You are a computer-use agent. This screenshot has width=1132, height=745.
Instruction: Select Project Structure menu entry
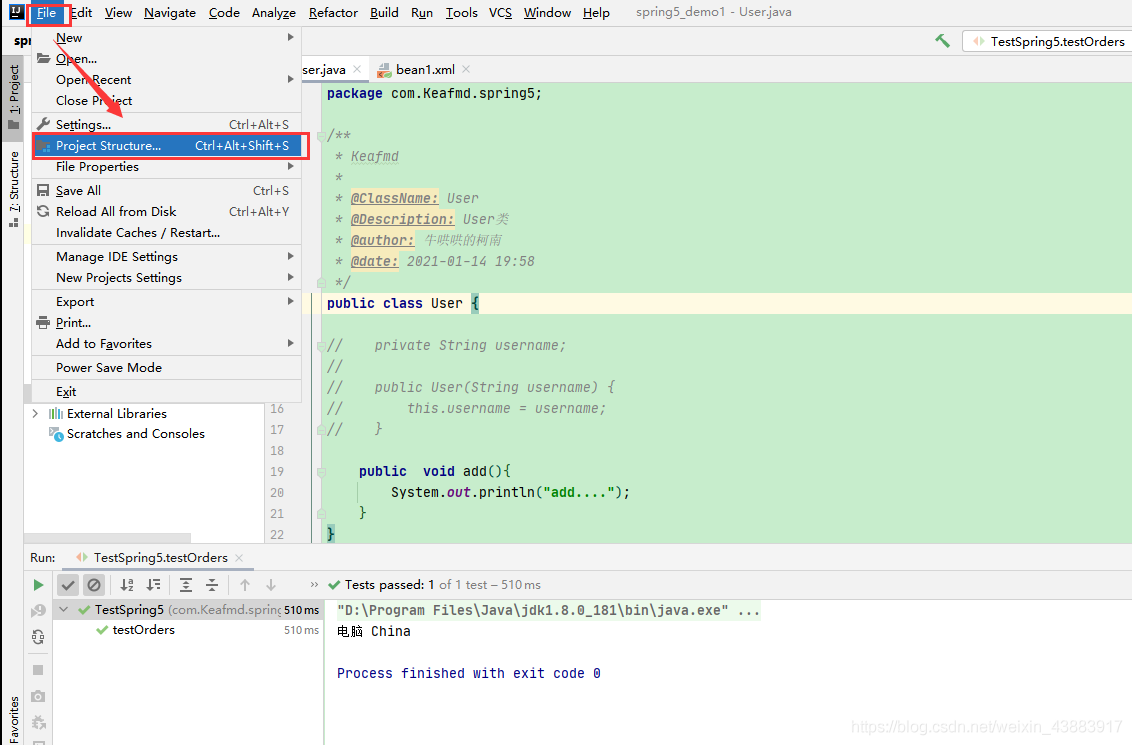167,146
